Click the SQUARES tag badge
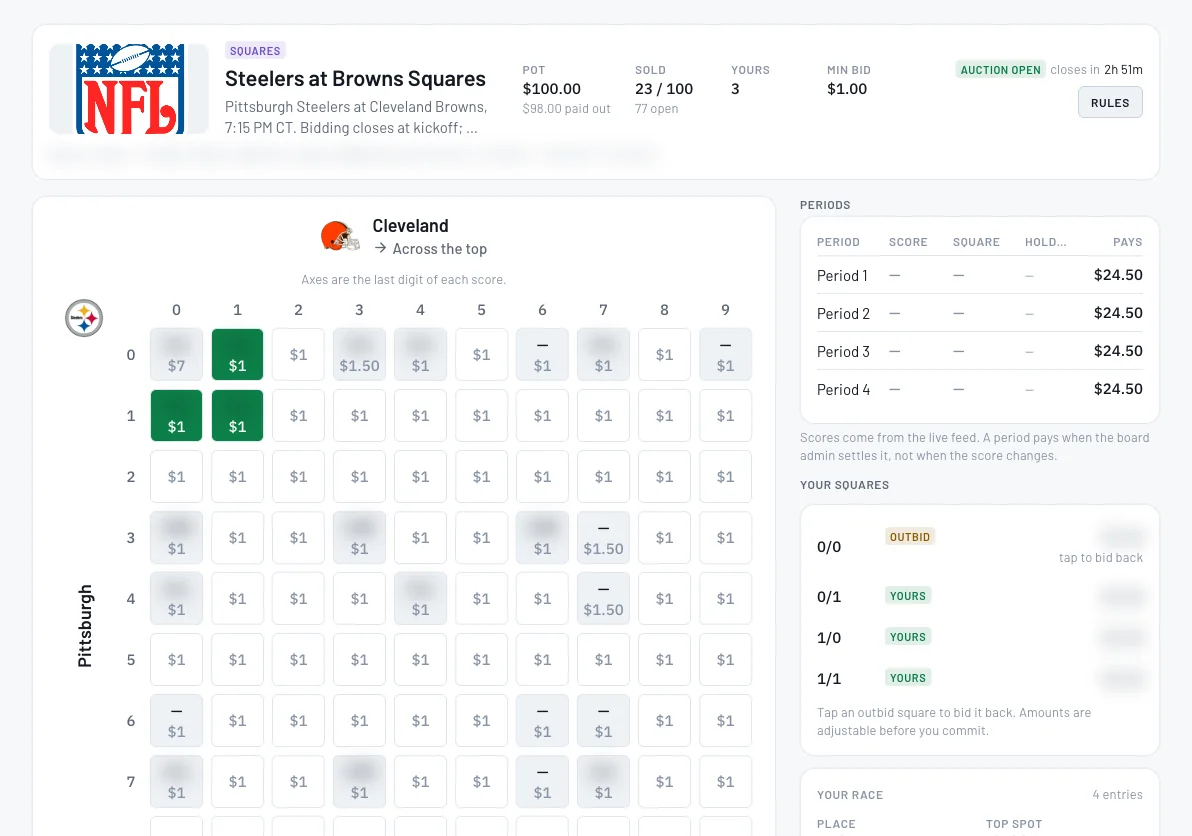1192x836 pixels. tap(255, 51)
